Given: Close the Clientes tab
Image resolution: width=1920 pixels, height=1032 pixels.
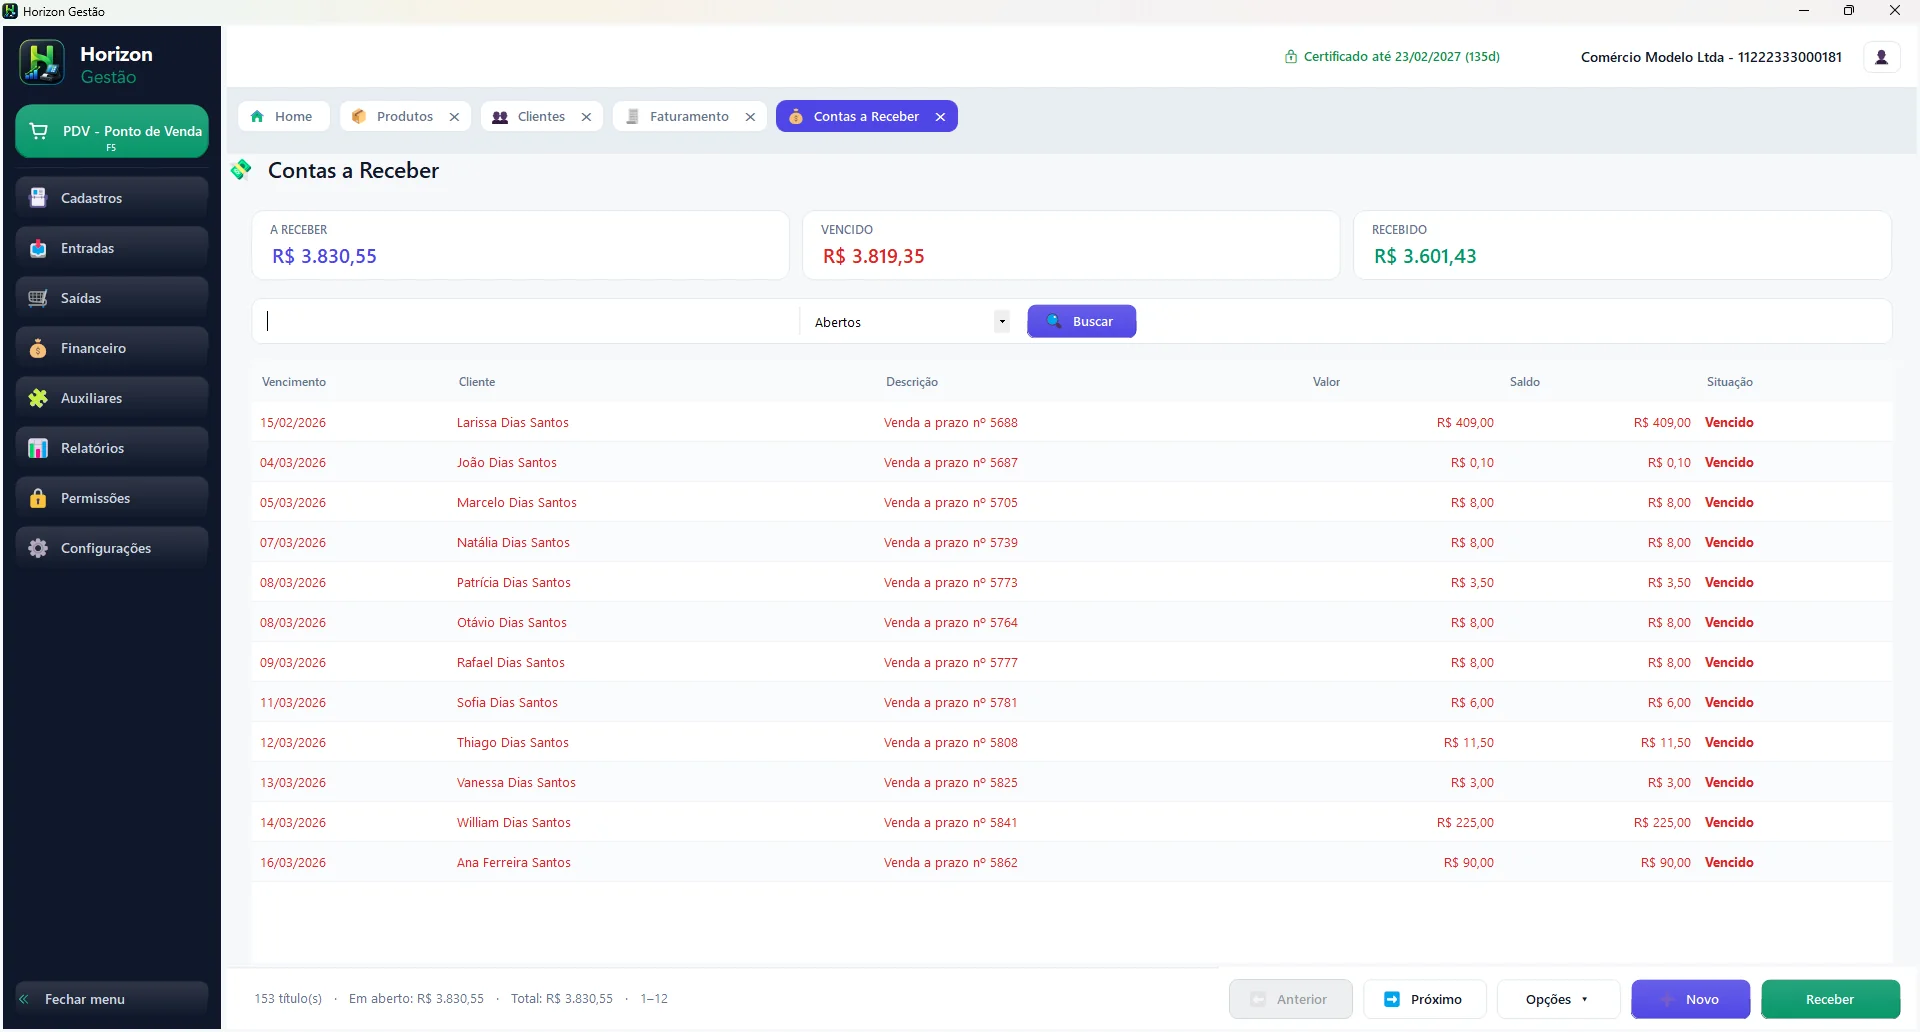Looking at the screenshot, I should click(x=586, y=117).
